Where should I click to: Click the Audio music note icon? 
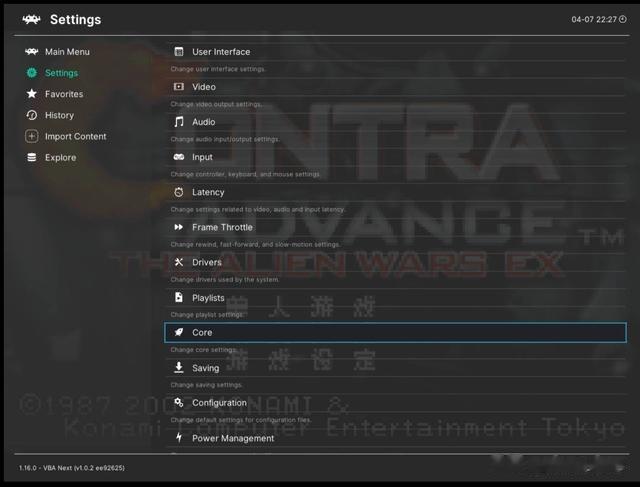179,122
